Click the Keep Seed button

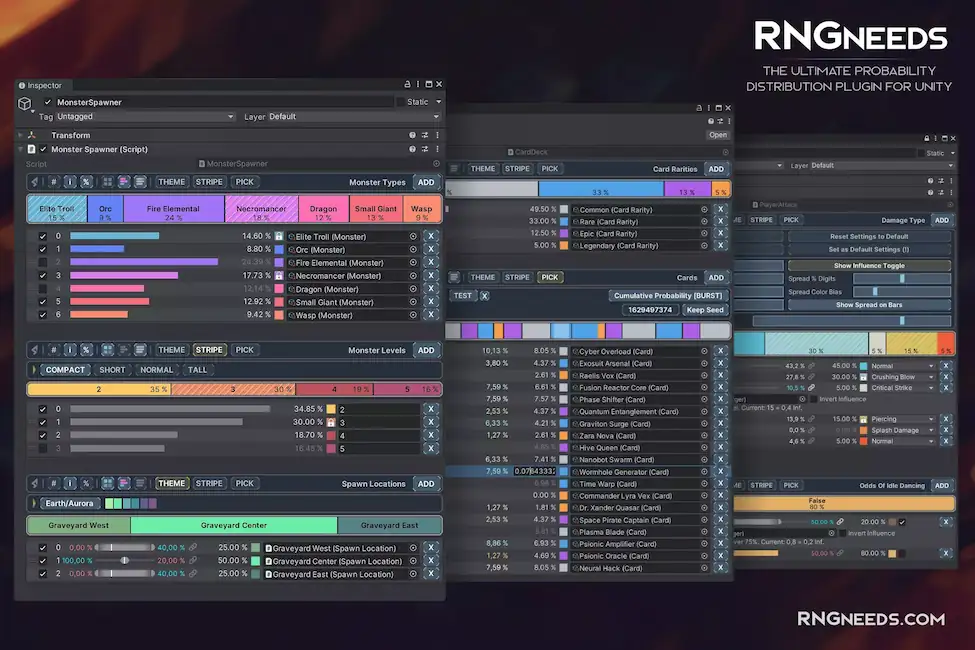coord(704,310)
